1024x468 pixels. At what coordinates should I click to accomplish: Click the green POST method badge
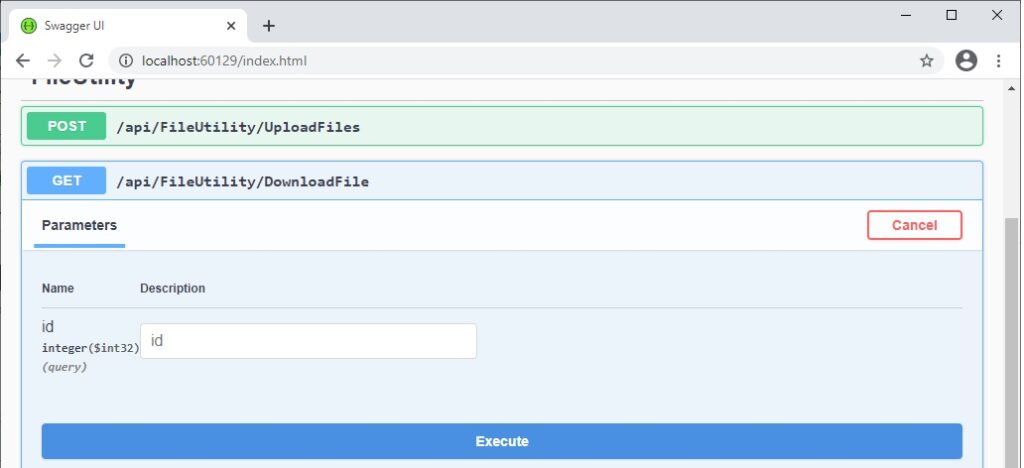[66, 126]
